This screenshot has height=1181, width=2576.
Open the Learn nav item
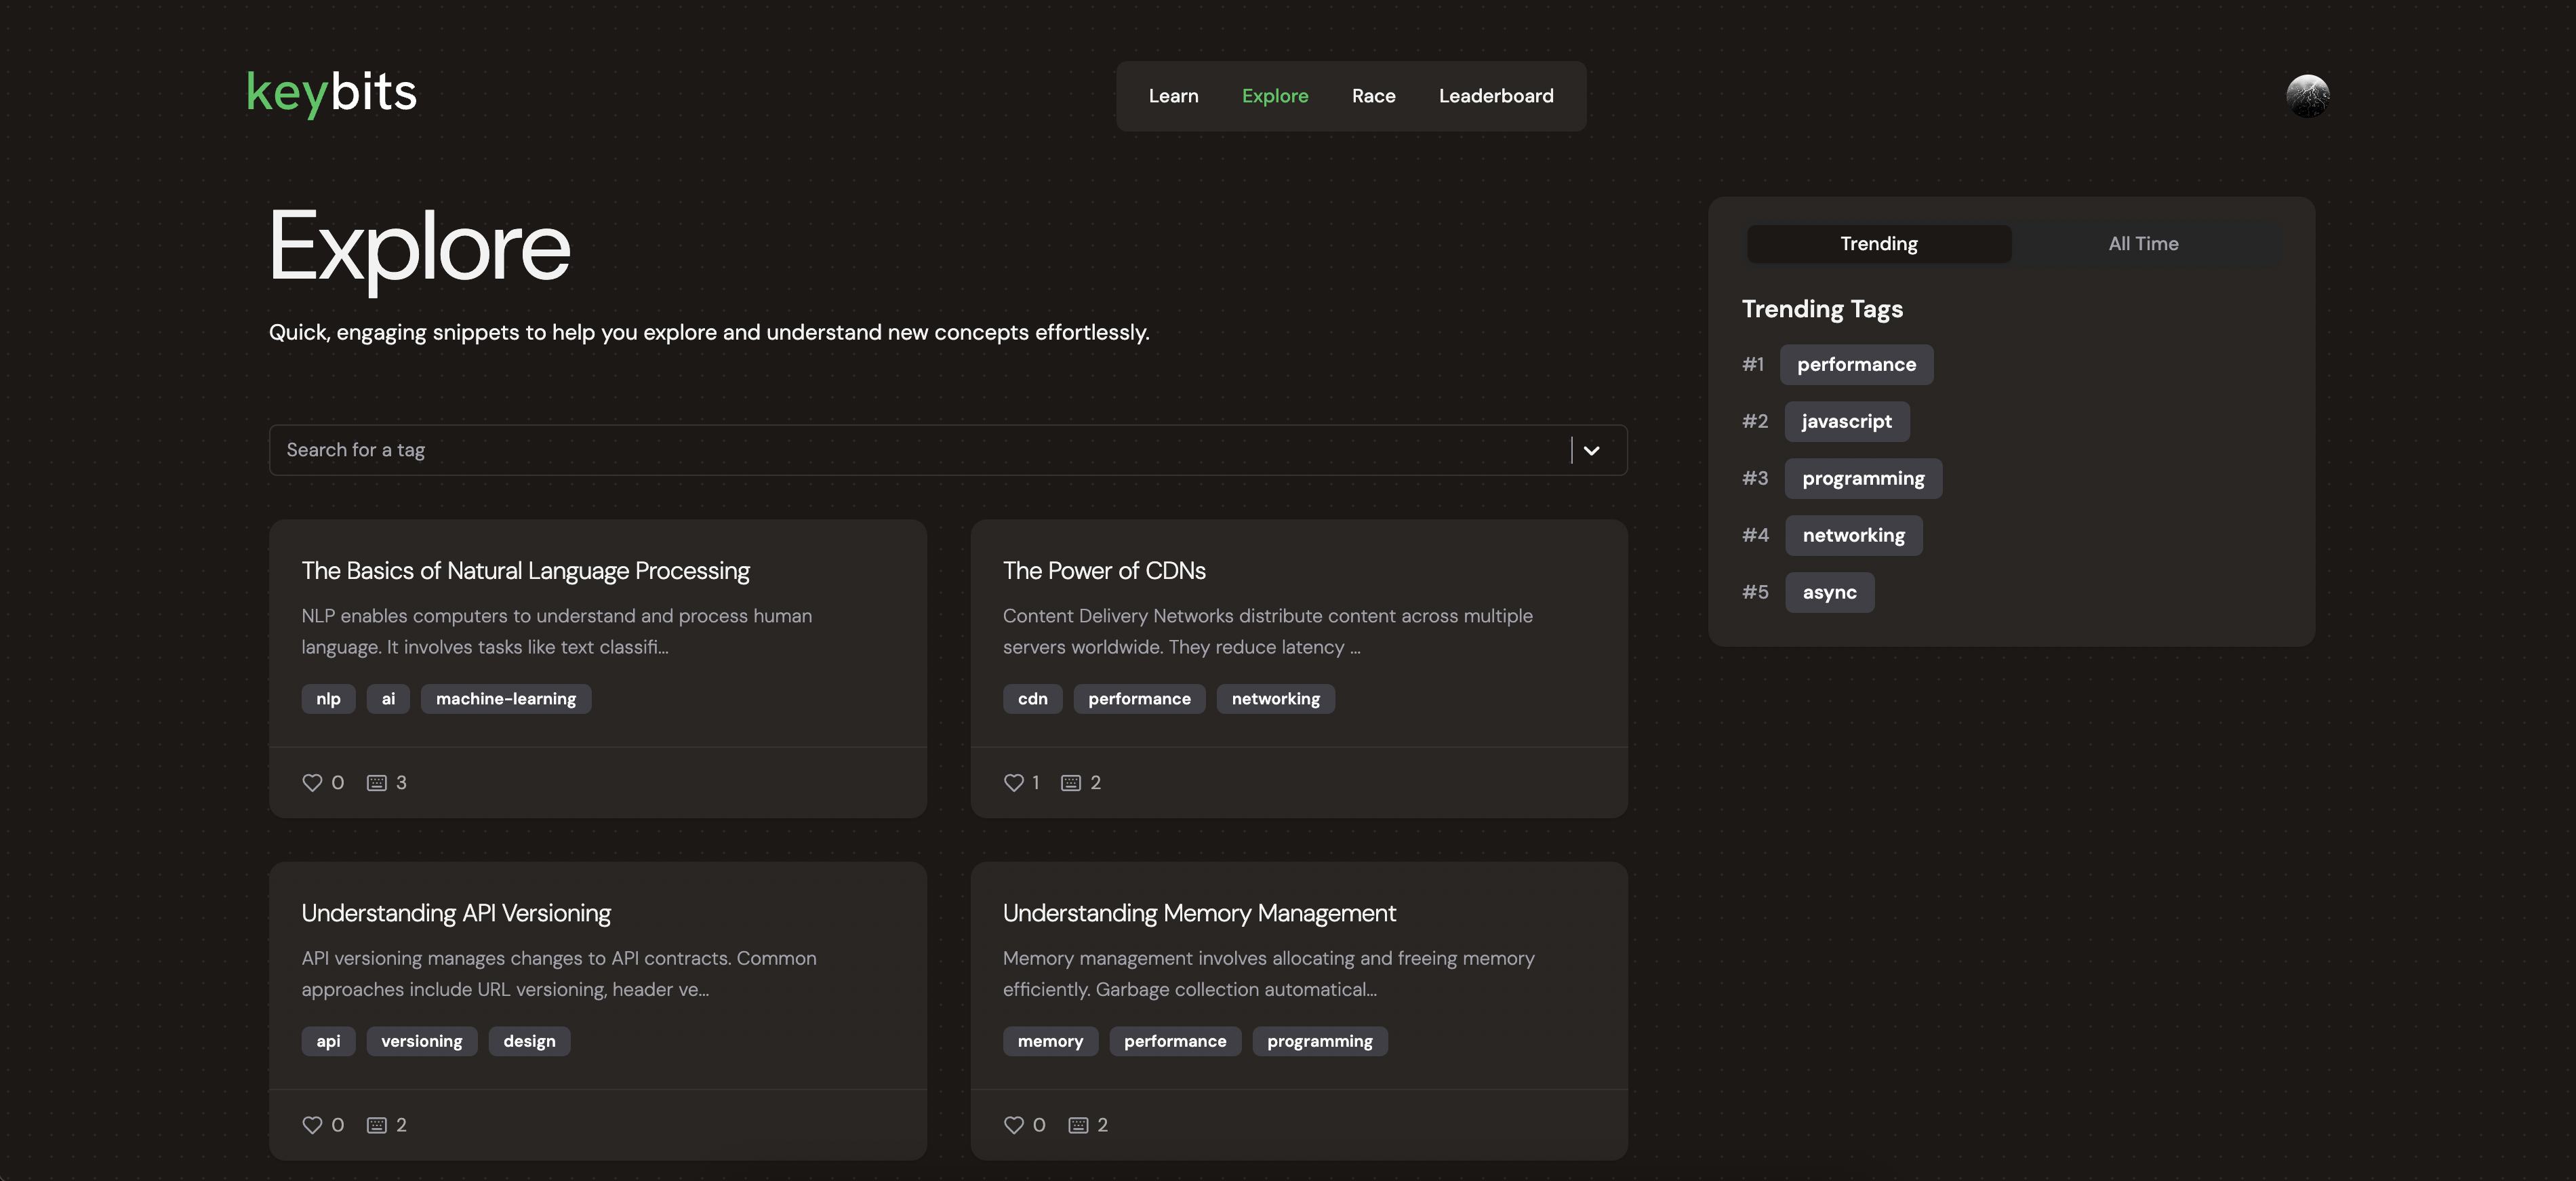pos(1173,96)
